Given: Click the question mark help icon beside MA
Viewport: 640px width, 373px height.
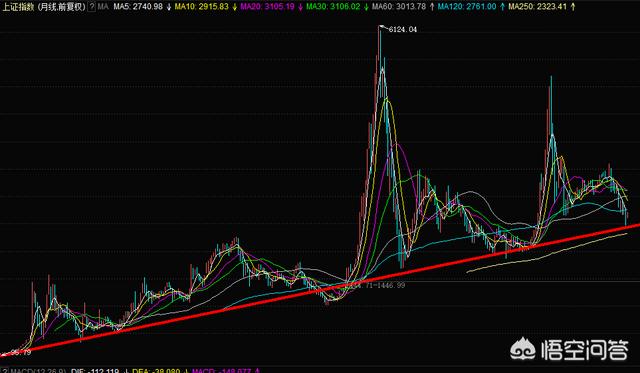Looking at the screenshot, I should [91, 7].
